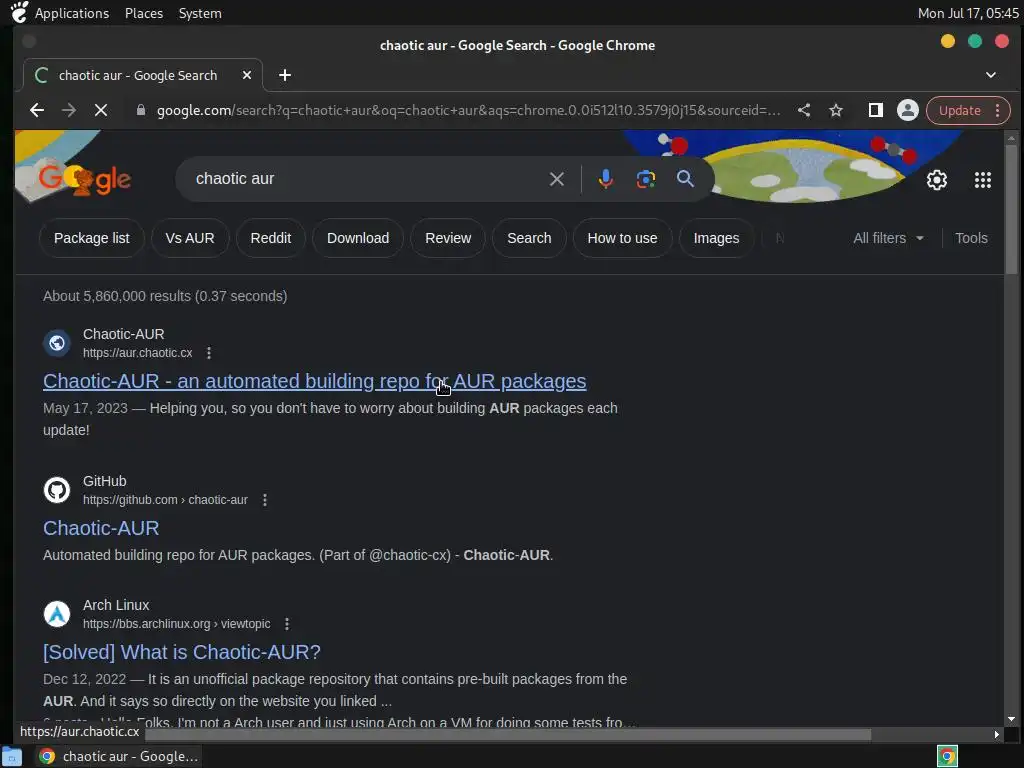Click the clock showing Mon Jul 17

[968, 13]
